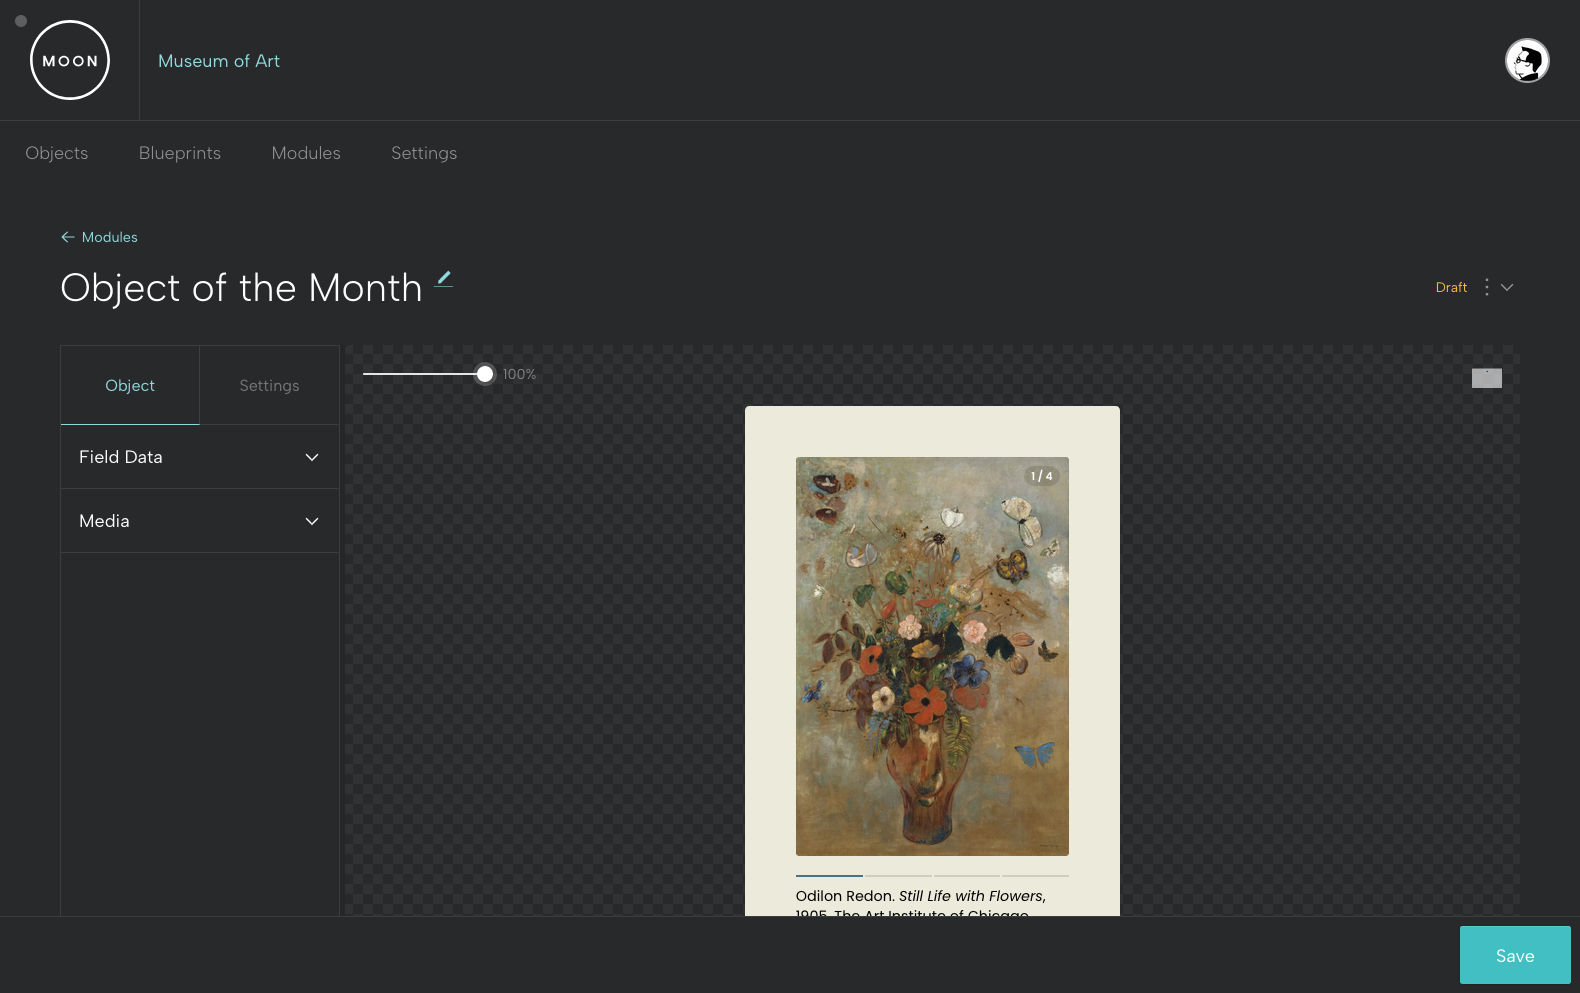Click the Odilon Redon caption text
Screen dimensions: 1580x993
click(x=921, y=904)
